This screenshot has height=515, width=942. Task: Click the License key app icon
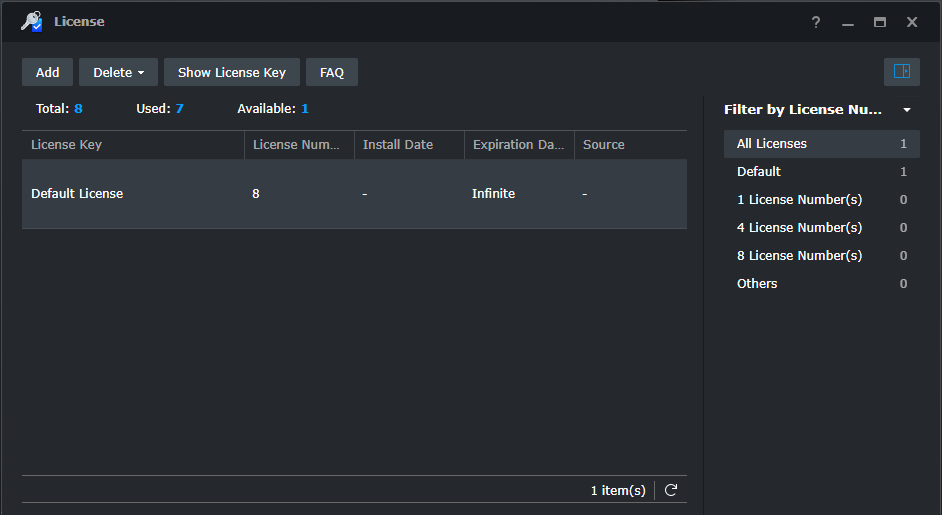coord(31,22)
